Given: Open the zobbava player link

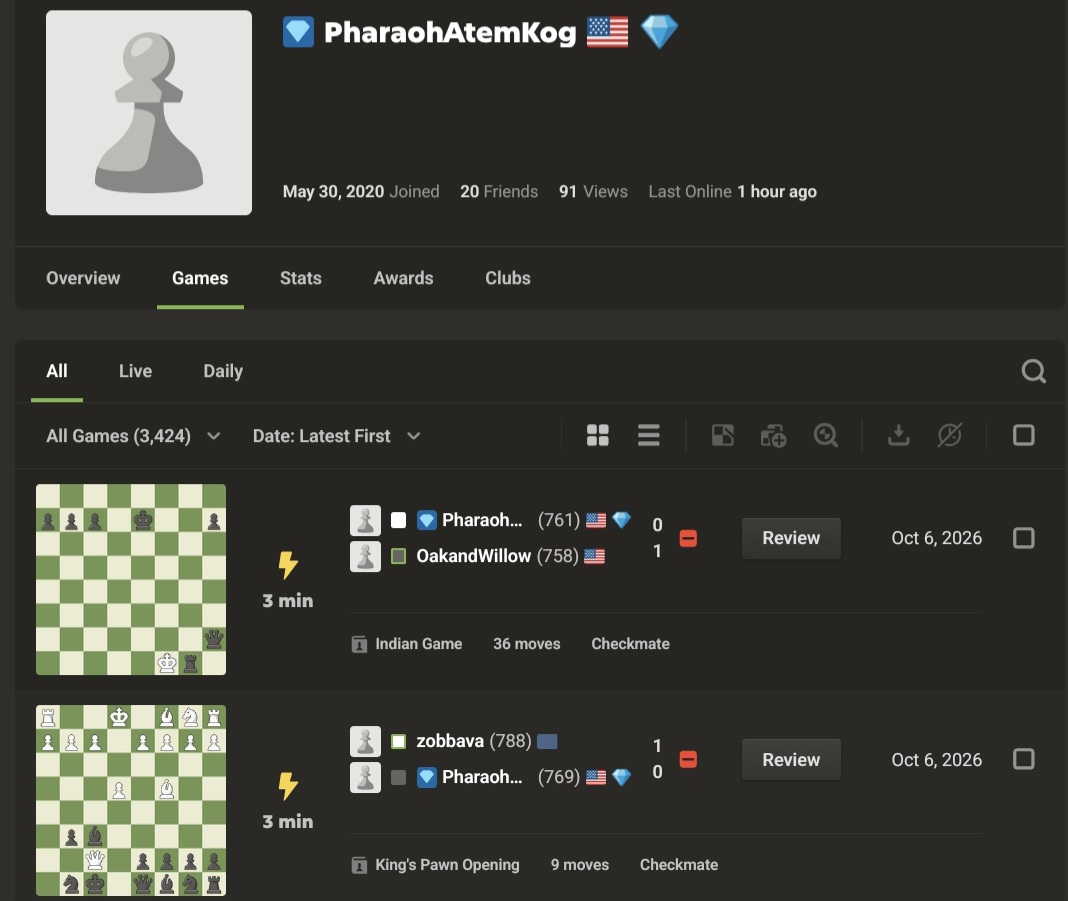Looking at the screenshot, I should tap(450, 741).
